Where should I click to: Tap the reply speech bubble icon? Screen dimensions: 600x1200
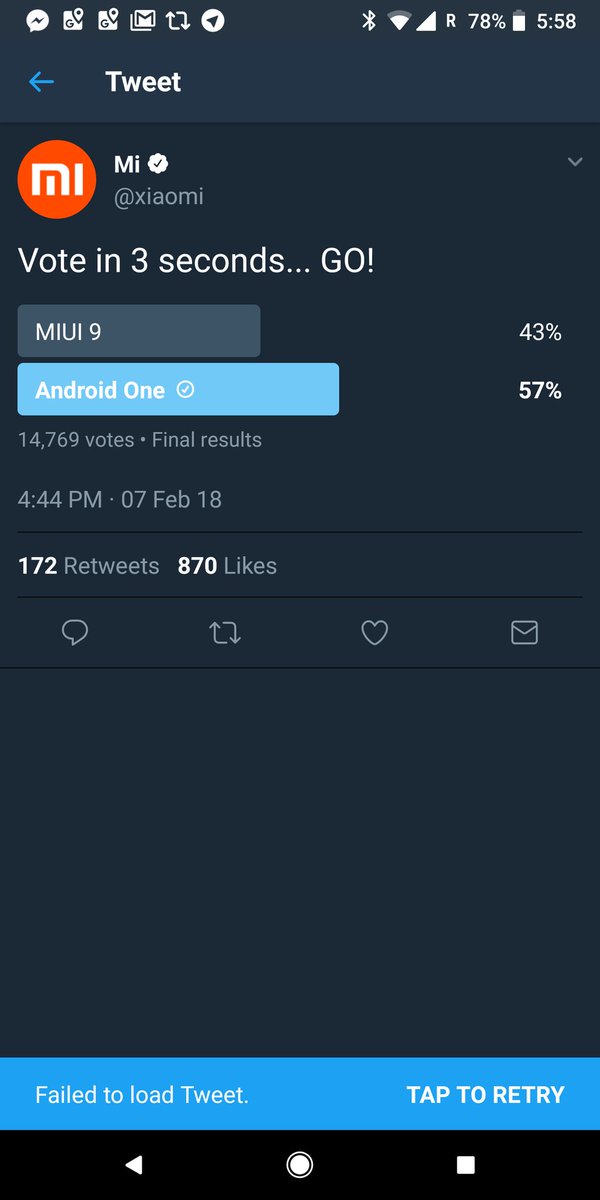[75, 632]
